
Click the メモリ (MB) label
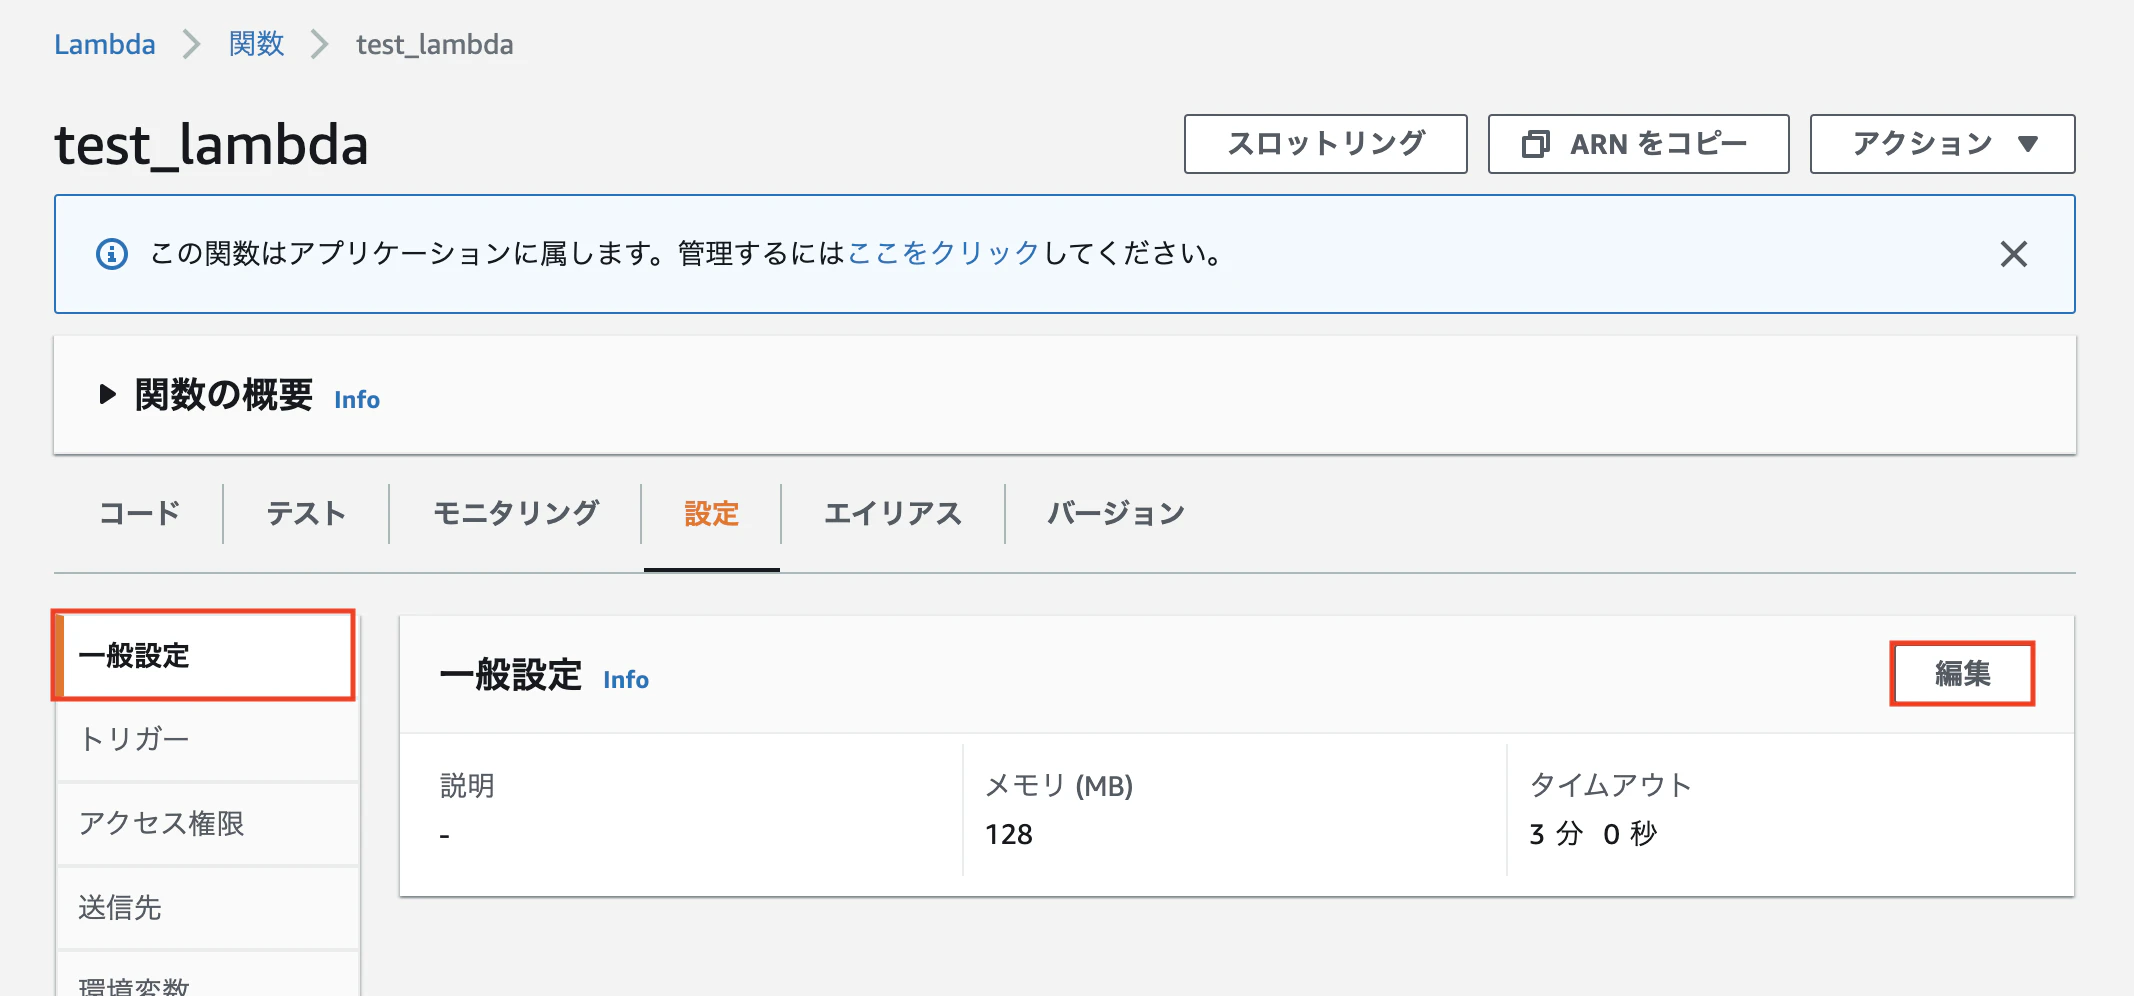pos(1058,785)
